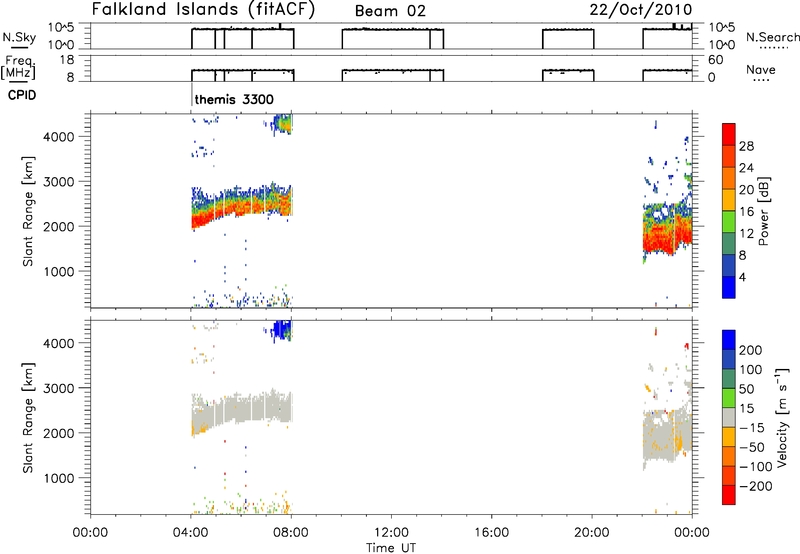The image size is (800, 554).
Task: Click the '100' label on Velocity colorbar
Action: (x=750, y=370)
